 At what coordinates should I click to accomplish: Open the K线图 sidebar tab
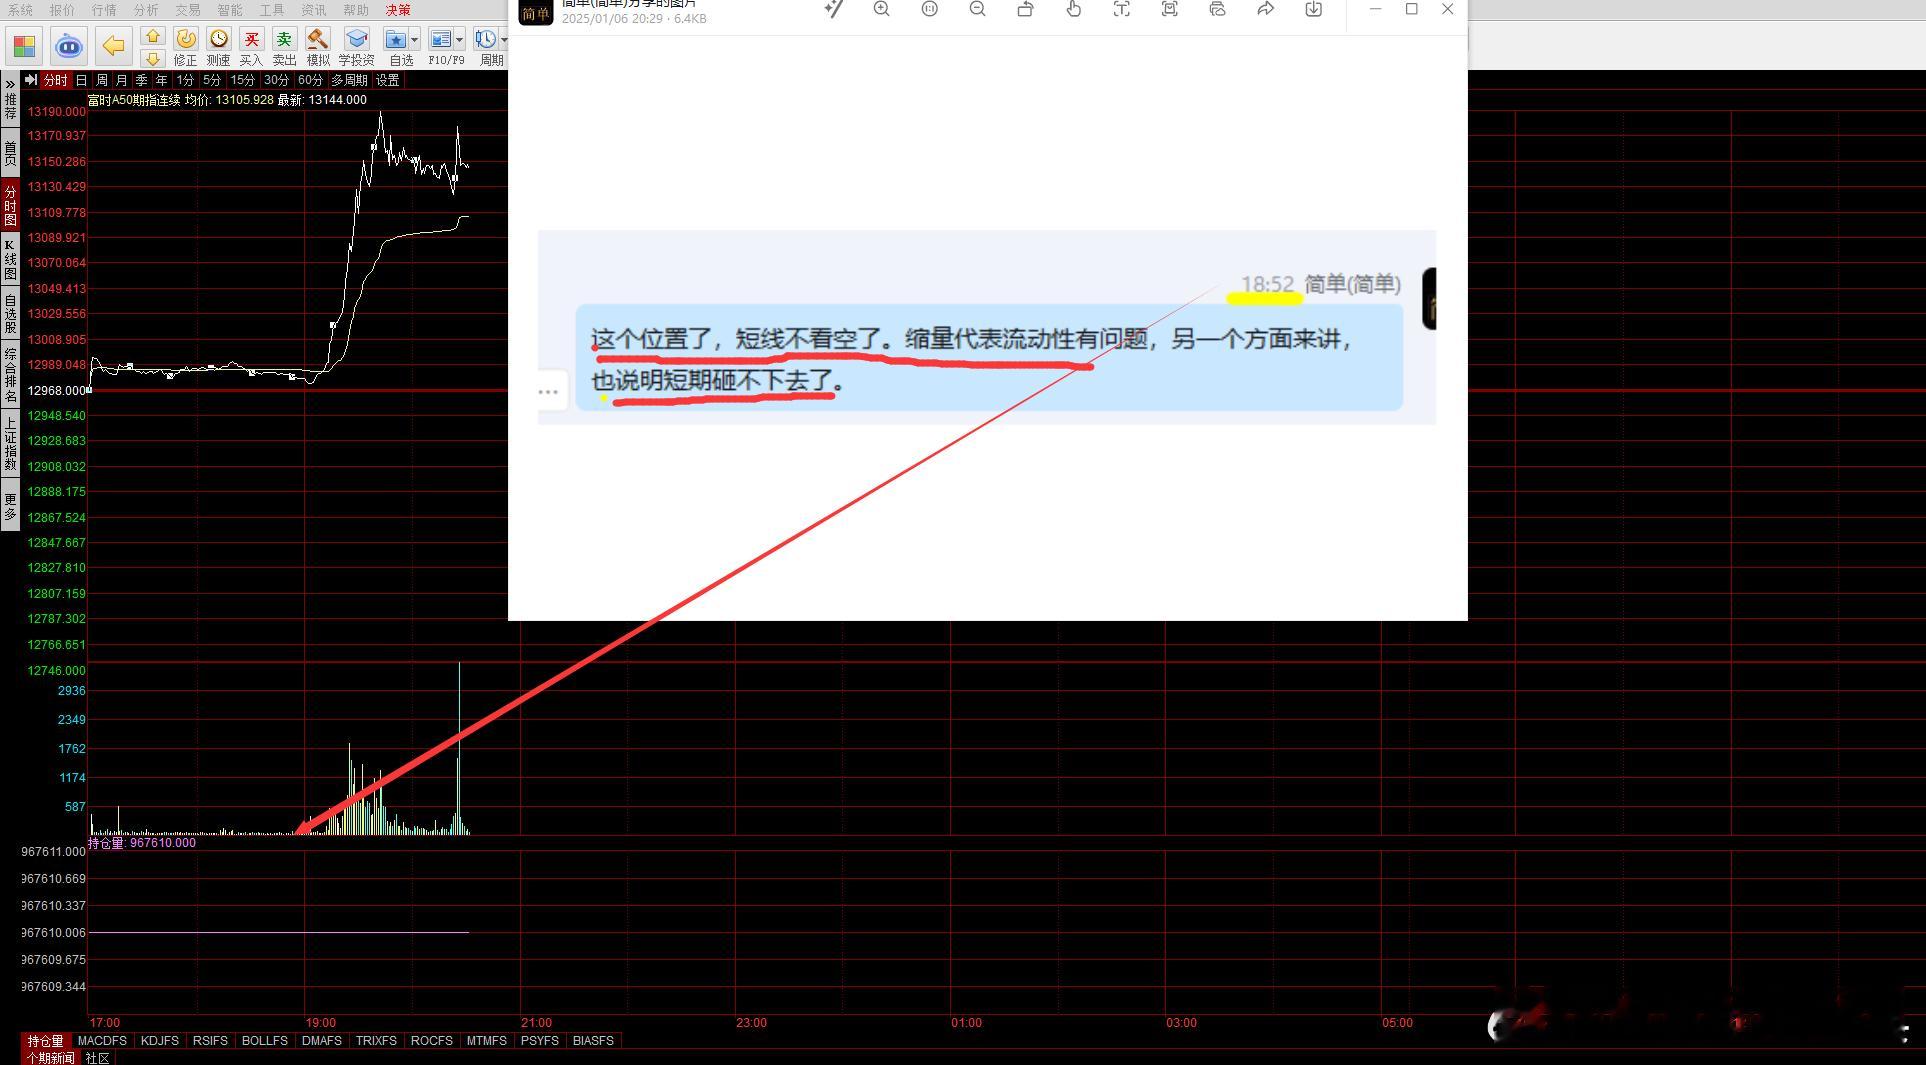coord(10,260)
